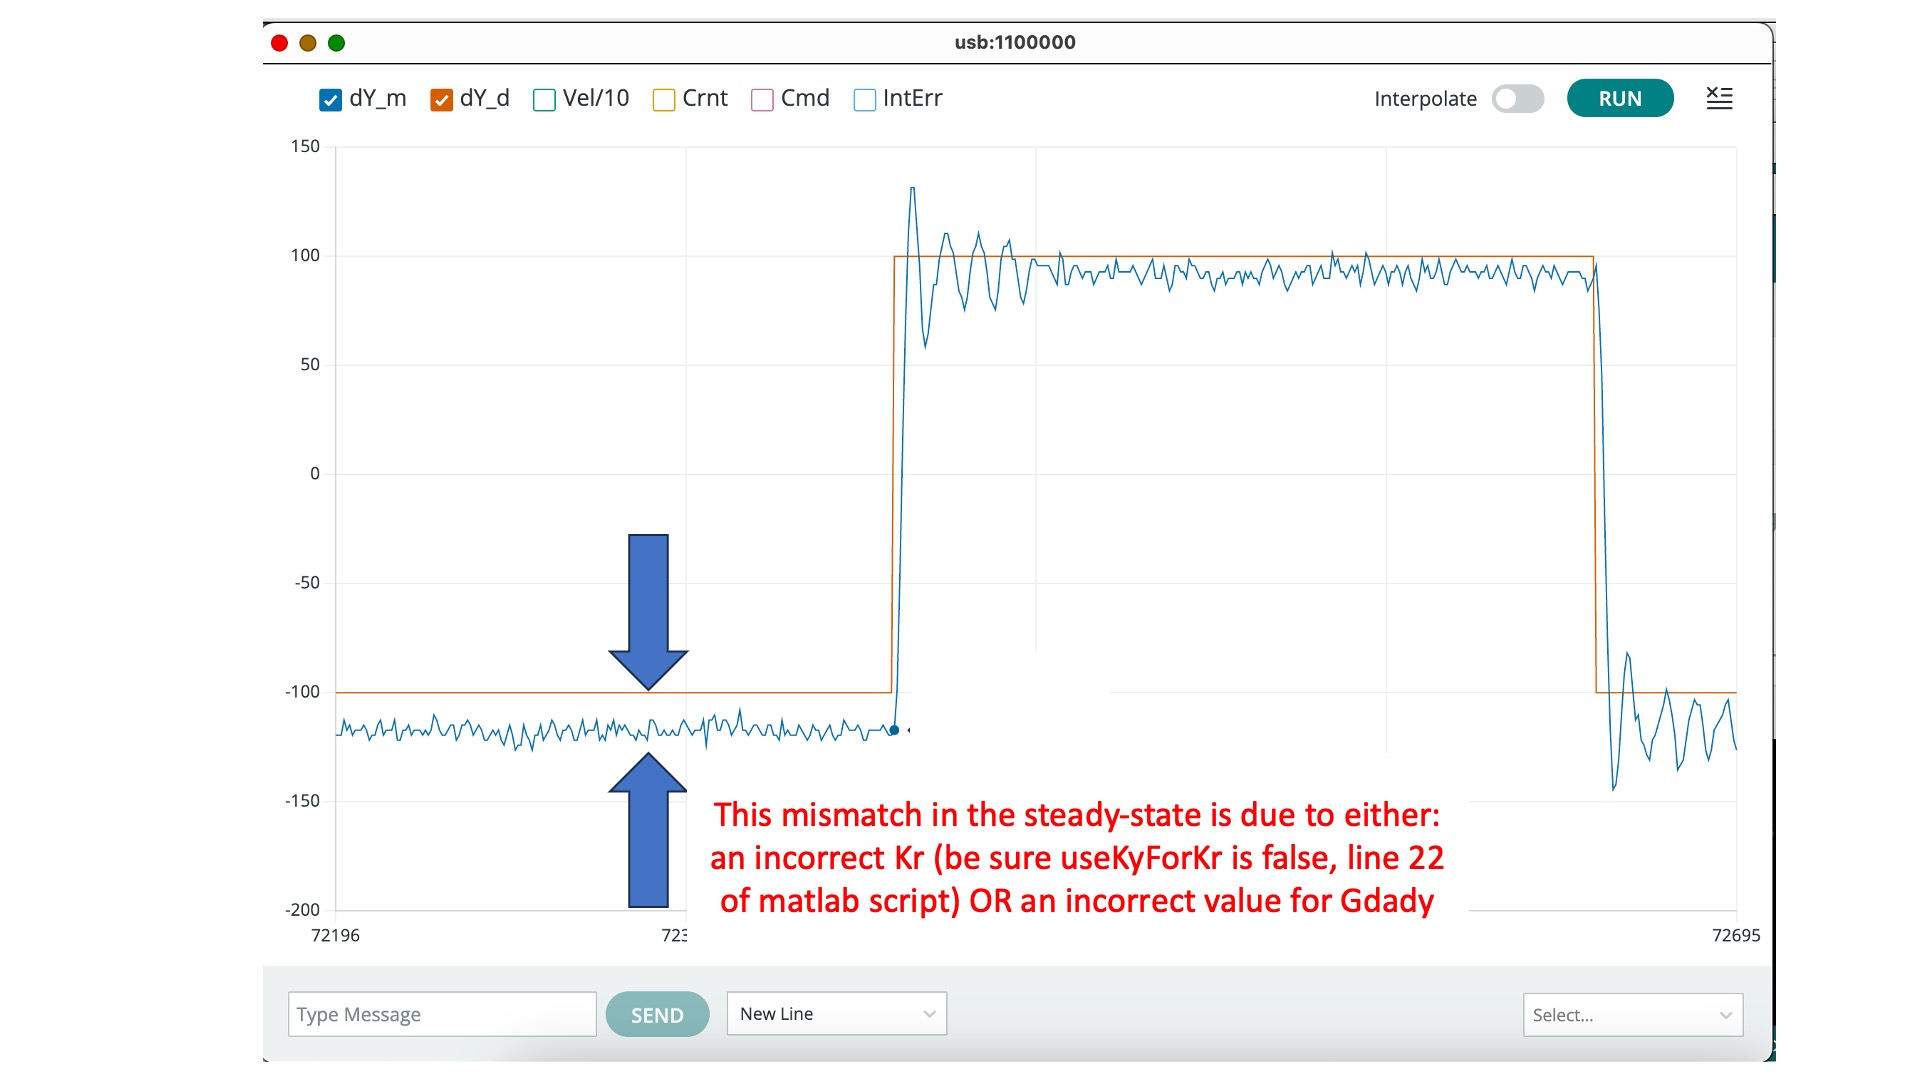The image size is (1920, 1080).
Task: Uncheck the dY_d series checkbox
Action: pos(441,100)
